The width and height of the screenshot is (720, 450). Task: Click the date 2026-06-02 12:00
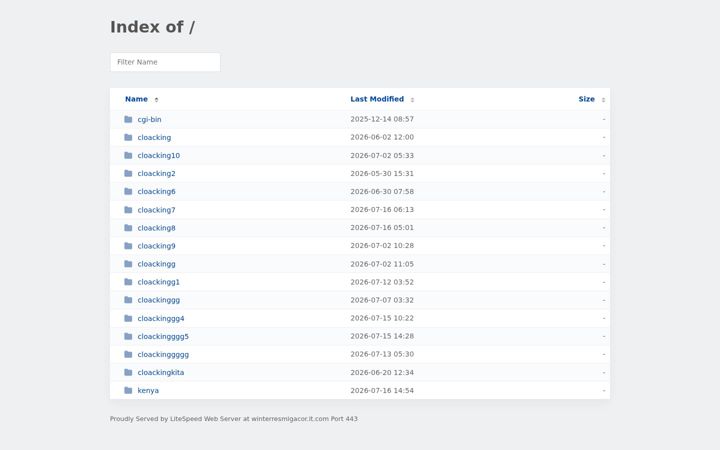pos(382,137)
